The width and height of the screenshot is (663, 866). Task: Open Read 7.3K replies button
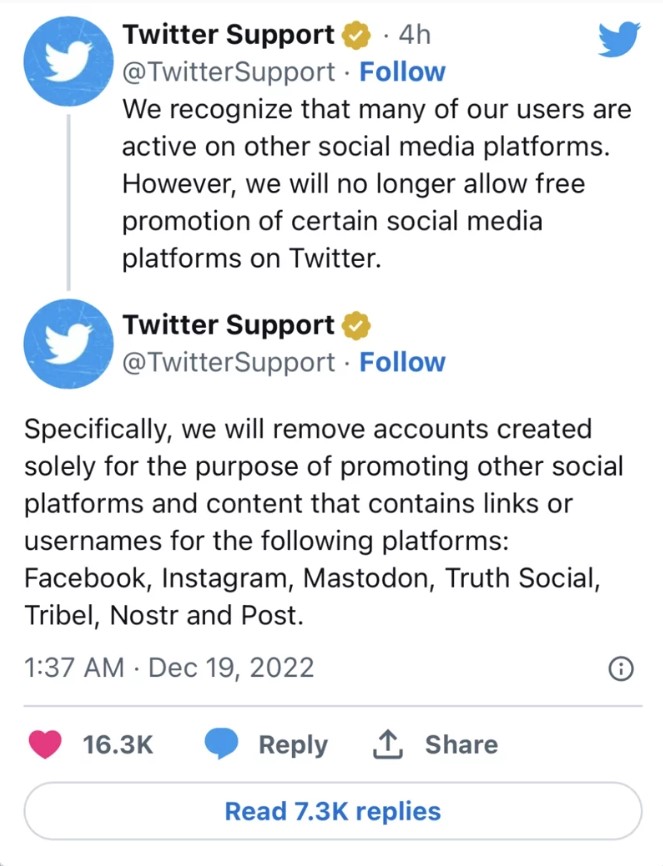click(x=333, y=811)
